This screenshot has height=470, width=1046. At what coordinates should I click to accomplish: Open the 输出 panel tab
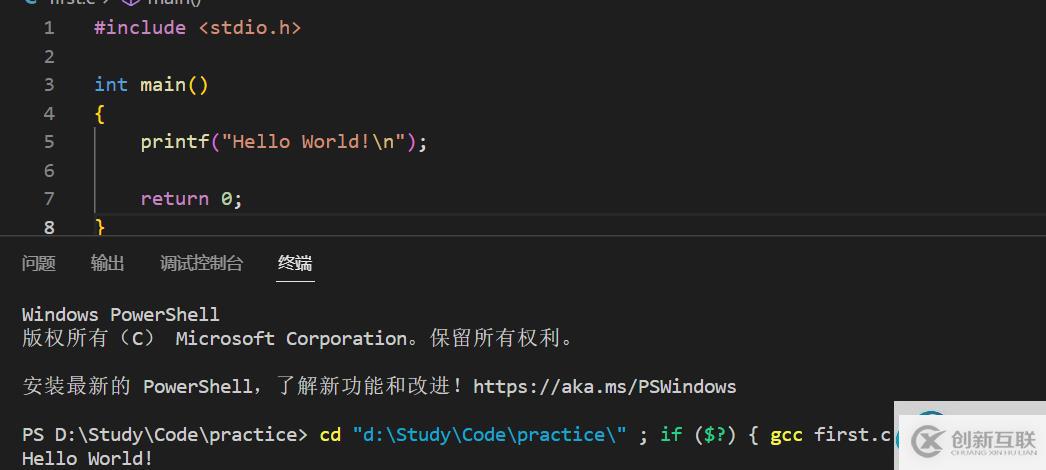(x=108, y=263)
